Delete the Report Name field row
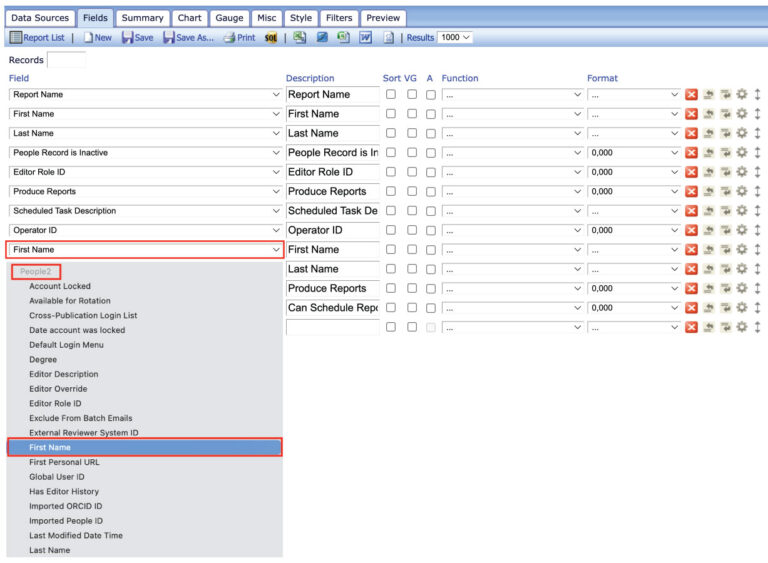 pos(691,95)
